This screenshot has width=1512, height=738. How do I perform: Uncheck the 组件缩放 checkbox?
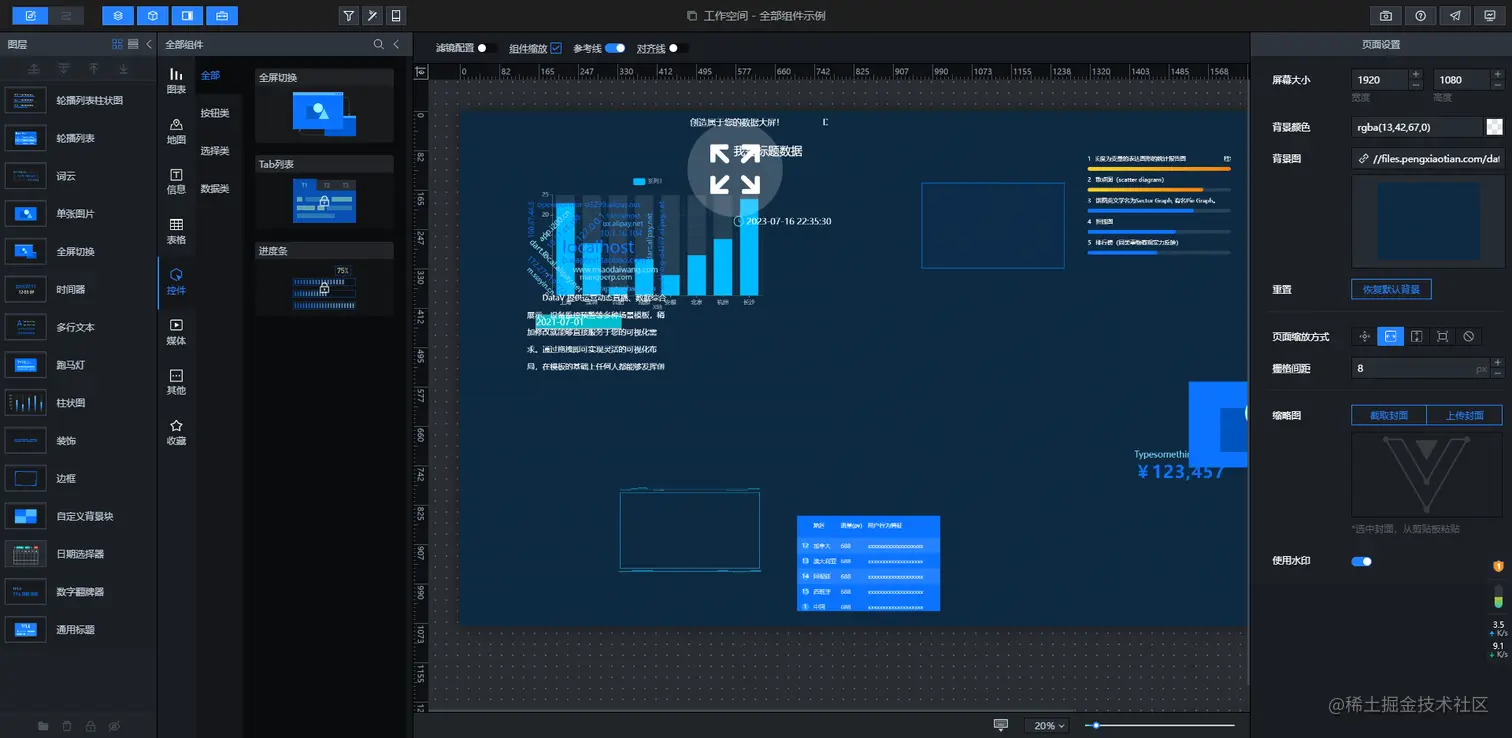coord(556,48)
